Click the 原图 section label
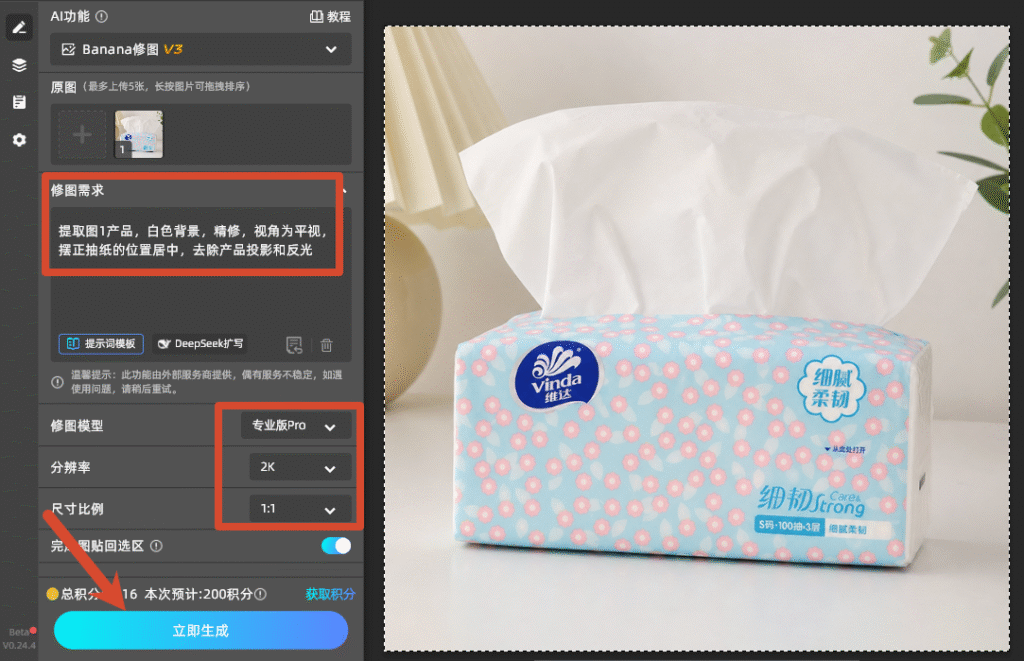The image size is (1024, 661). (63, 87)
